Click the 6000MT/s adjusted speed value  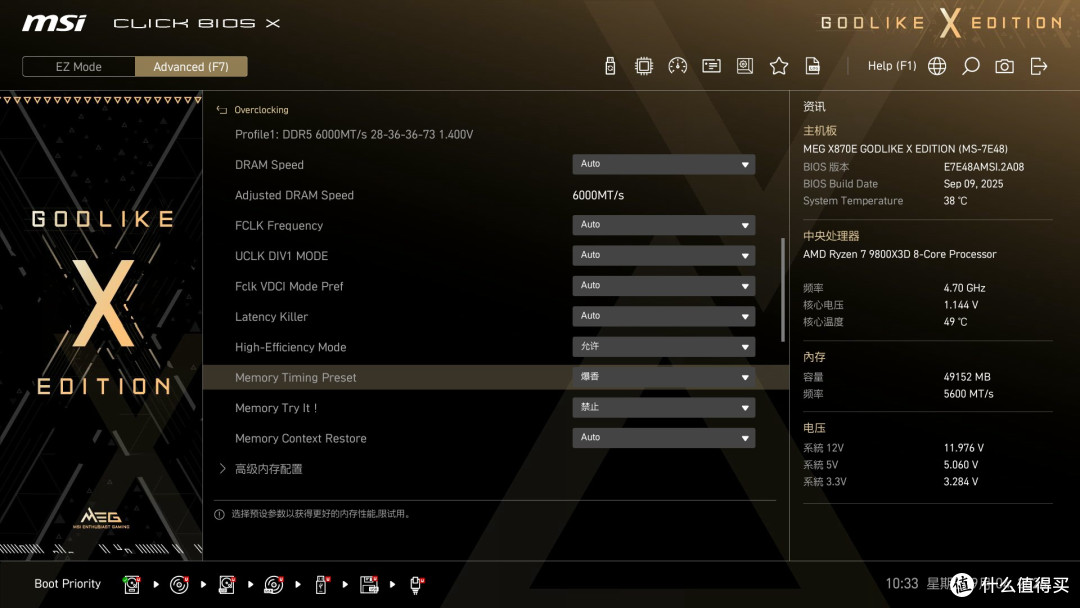coord(598,195)
